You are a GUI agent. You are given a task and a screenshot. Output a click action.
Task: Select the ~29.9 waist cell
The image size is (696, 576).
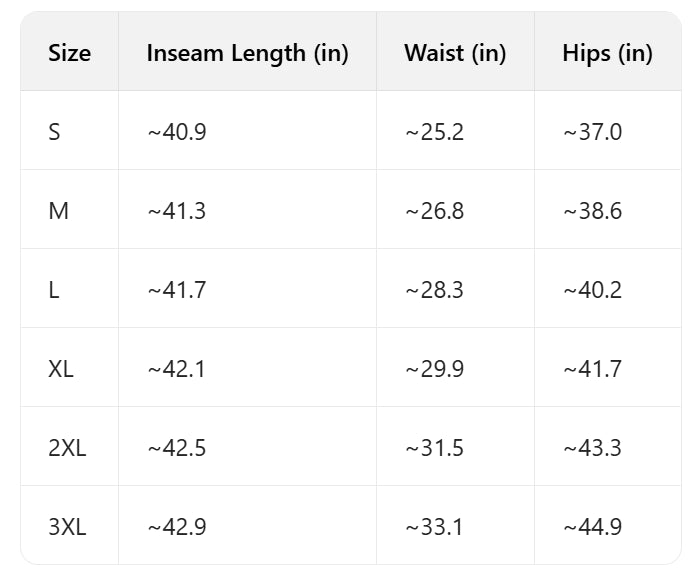coord(434,368)
